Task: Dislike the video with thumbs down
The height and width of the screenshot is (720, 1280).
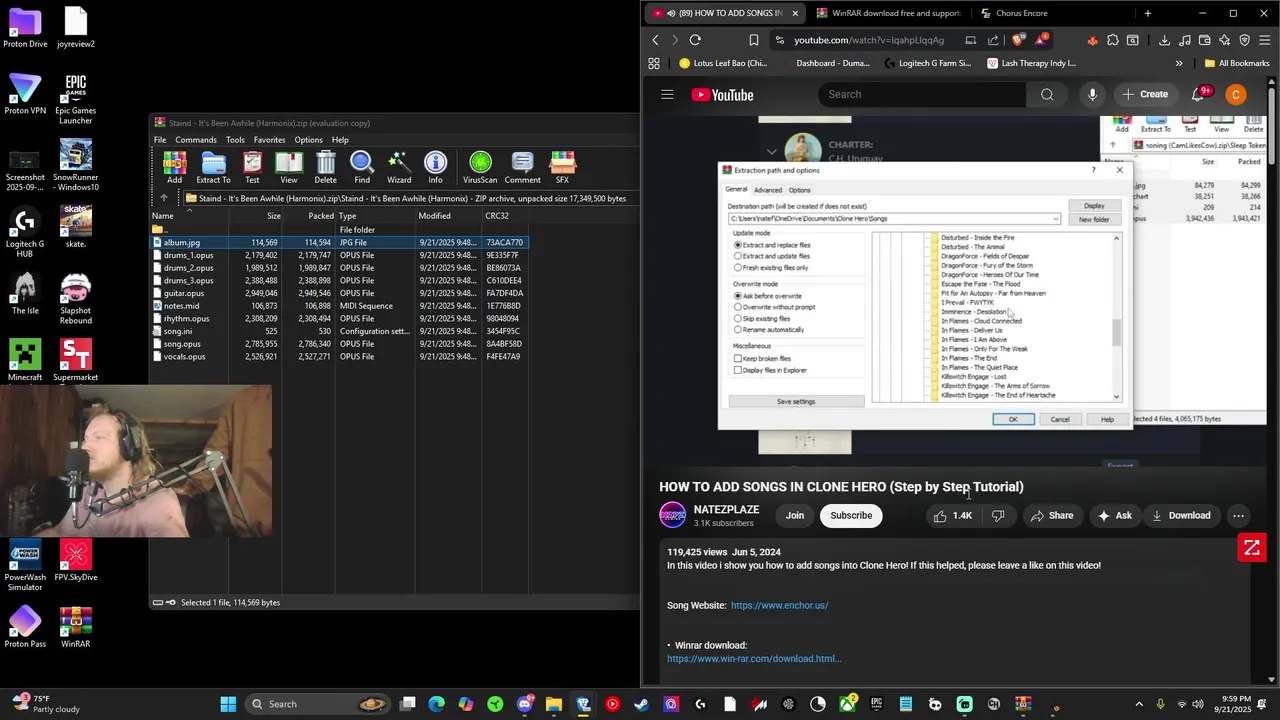Action: tap(998, 516)
